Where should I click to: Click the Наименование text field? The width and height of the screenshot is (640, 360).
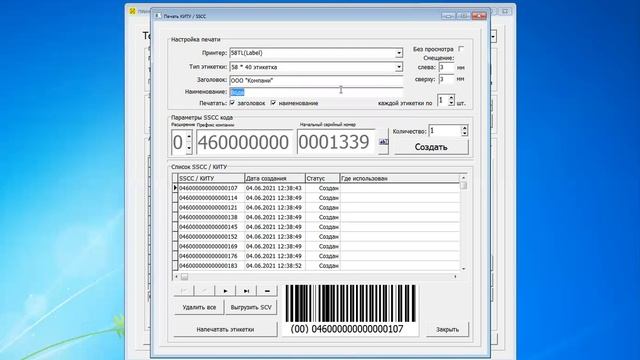(316, 92)
